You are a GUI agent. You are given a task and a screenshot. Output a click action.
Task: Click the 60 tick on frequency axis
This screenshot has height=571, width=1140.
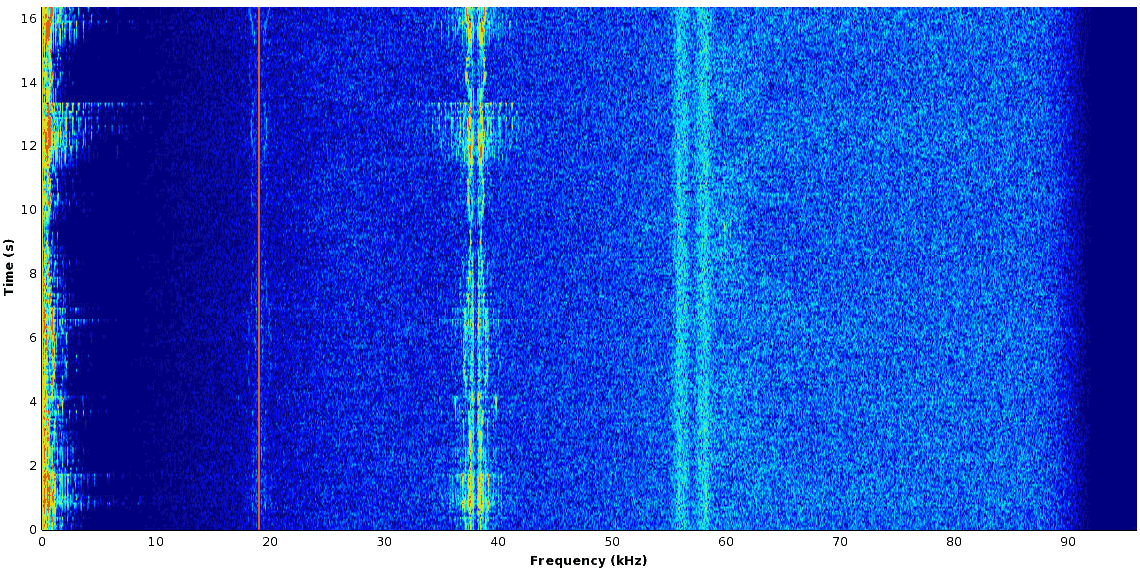pyautogui.click(x=726, y=542)
